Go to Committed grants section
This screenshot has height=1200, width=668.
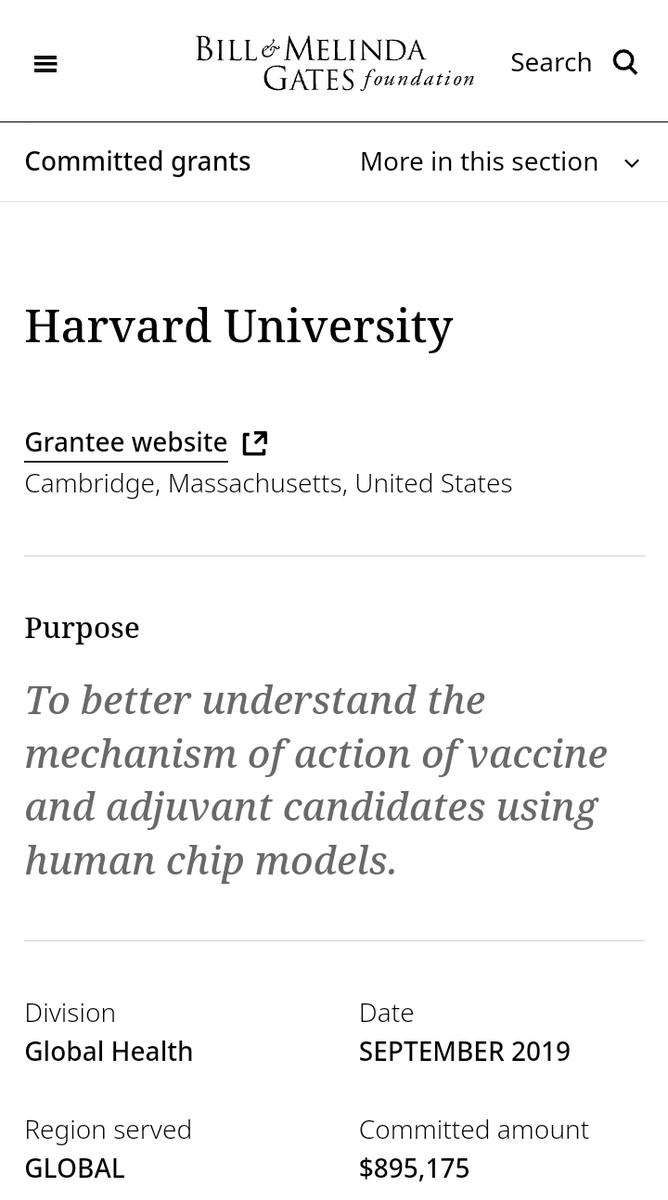(137, 162)
